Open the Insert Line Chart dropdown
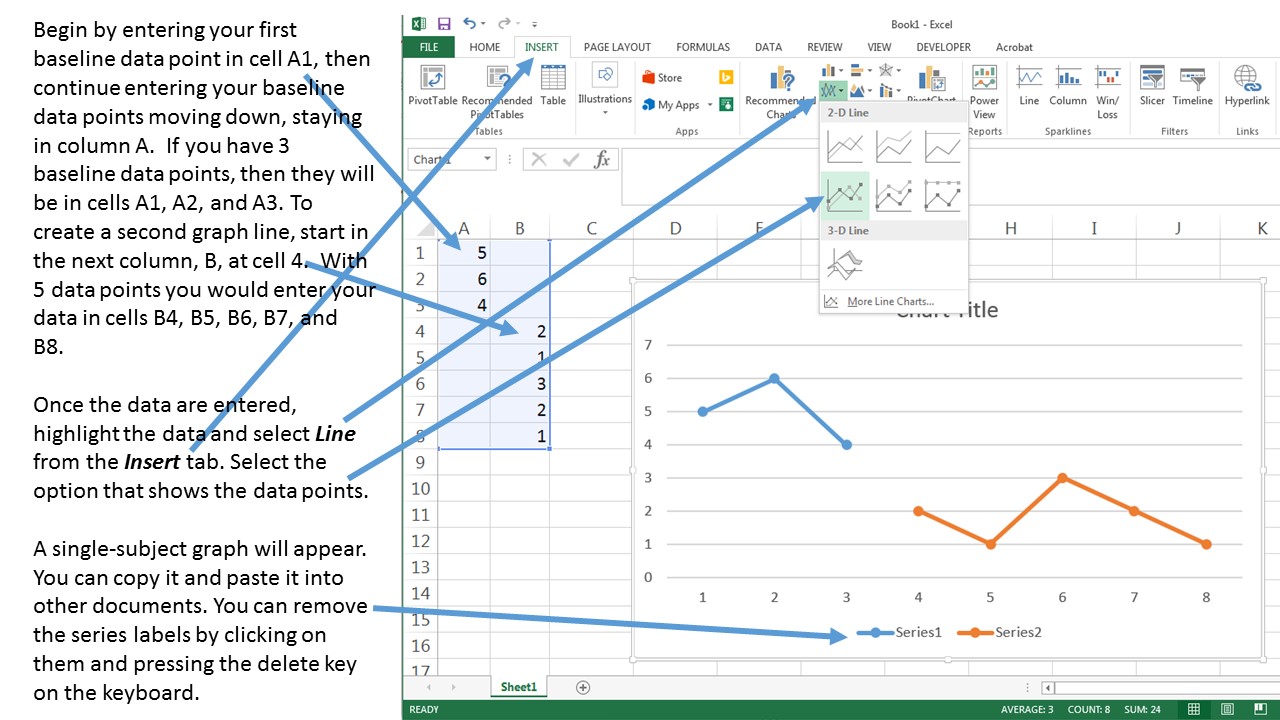 click(x=833, y=91)
